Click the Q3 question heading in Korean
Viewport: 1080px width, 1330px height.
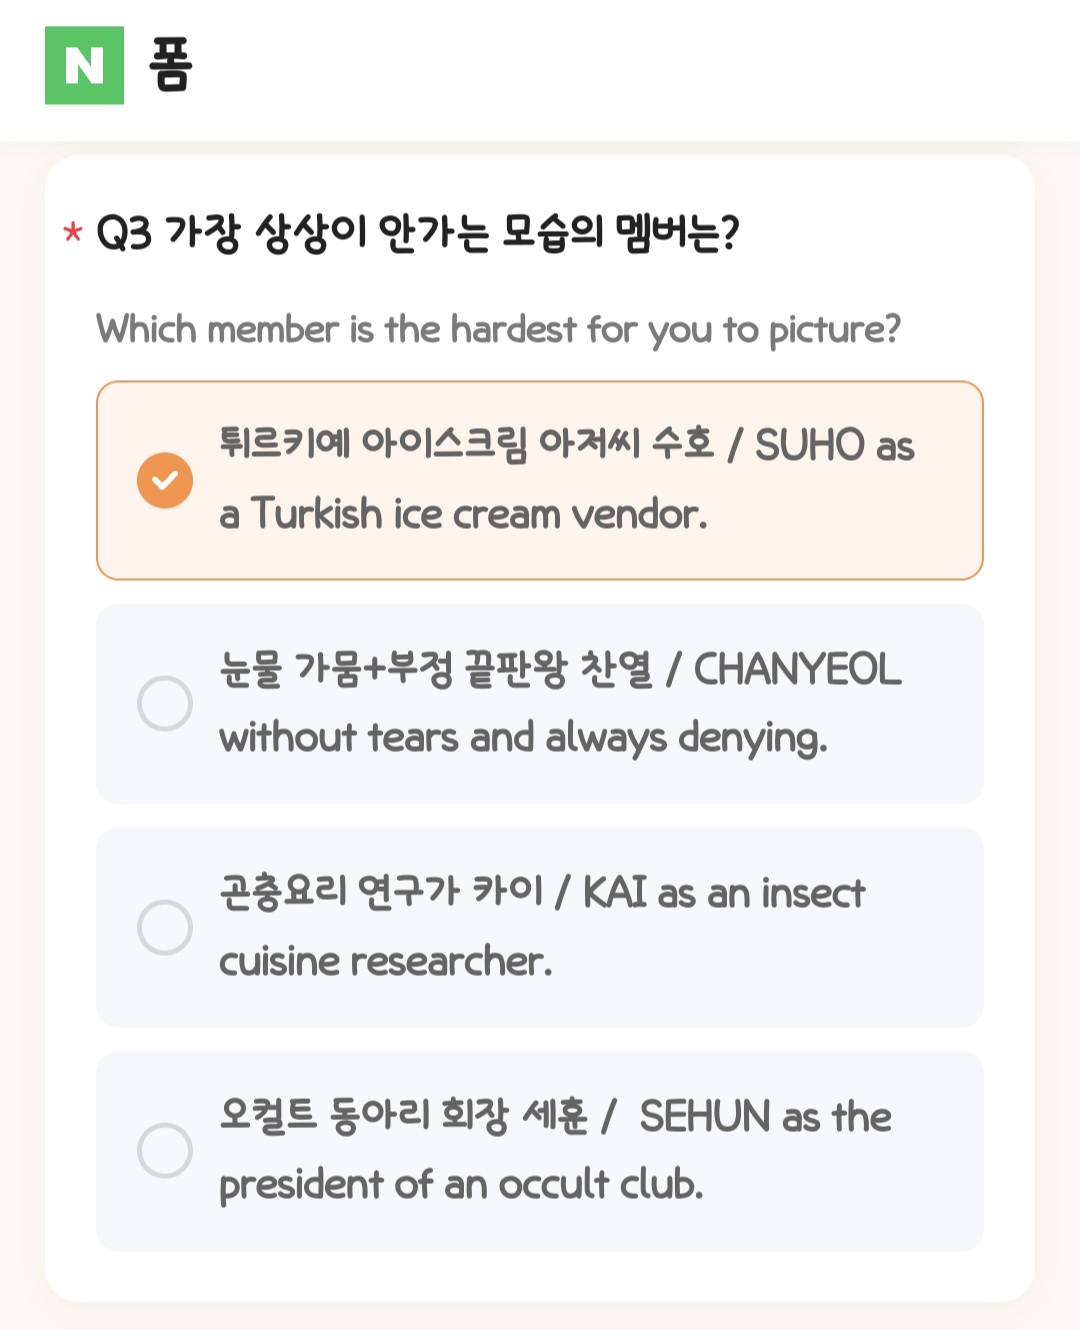(418, 233)
